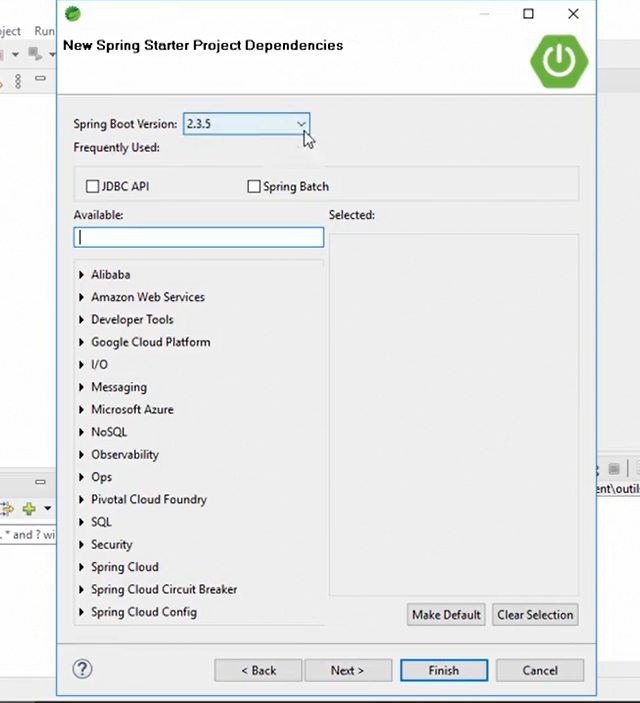Expand the NoSQL category arrow
The height and width of the screenshot is (703, 640).
point(81,432)
